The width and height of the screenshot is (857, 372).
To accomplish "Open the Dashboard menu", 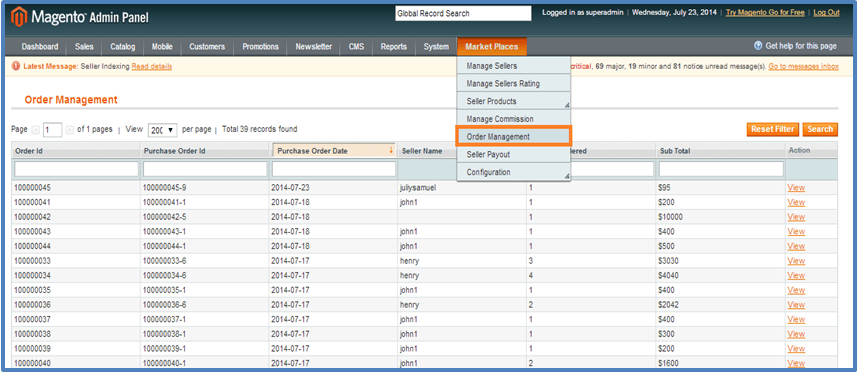I will 40,47.
